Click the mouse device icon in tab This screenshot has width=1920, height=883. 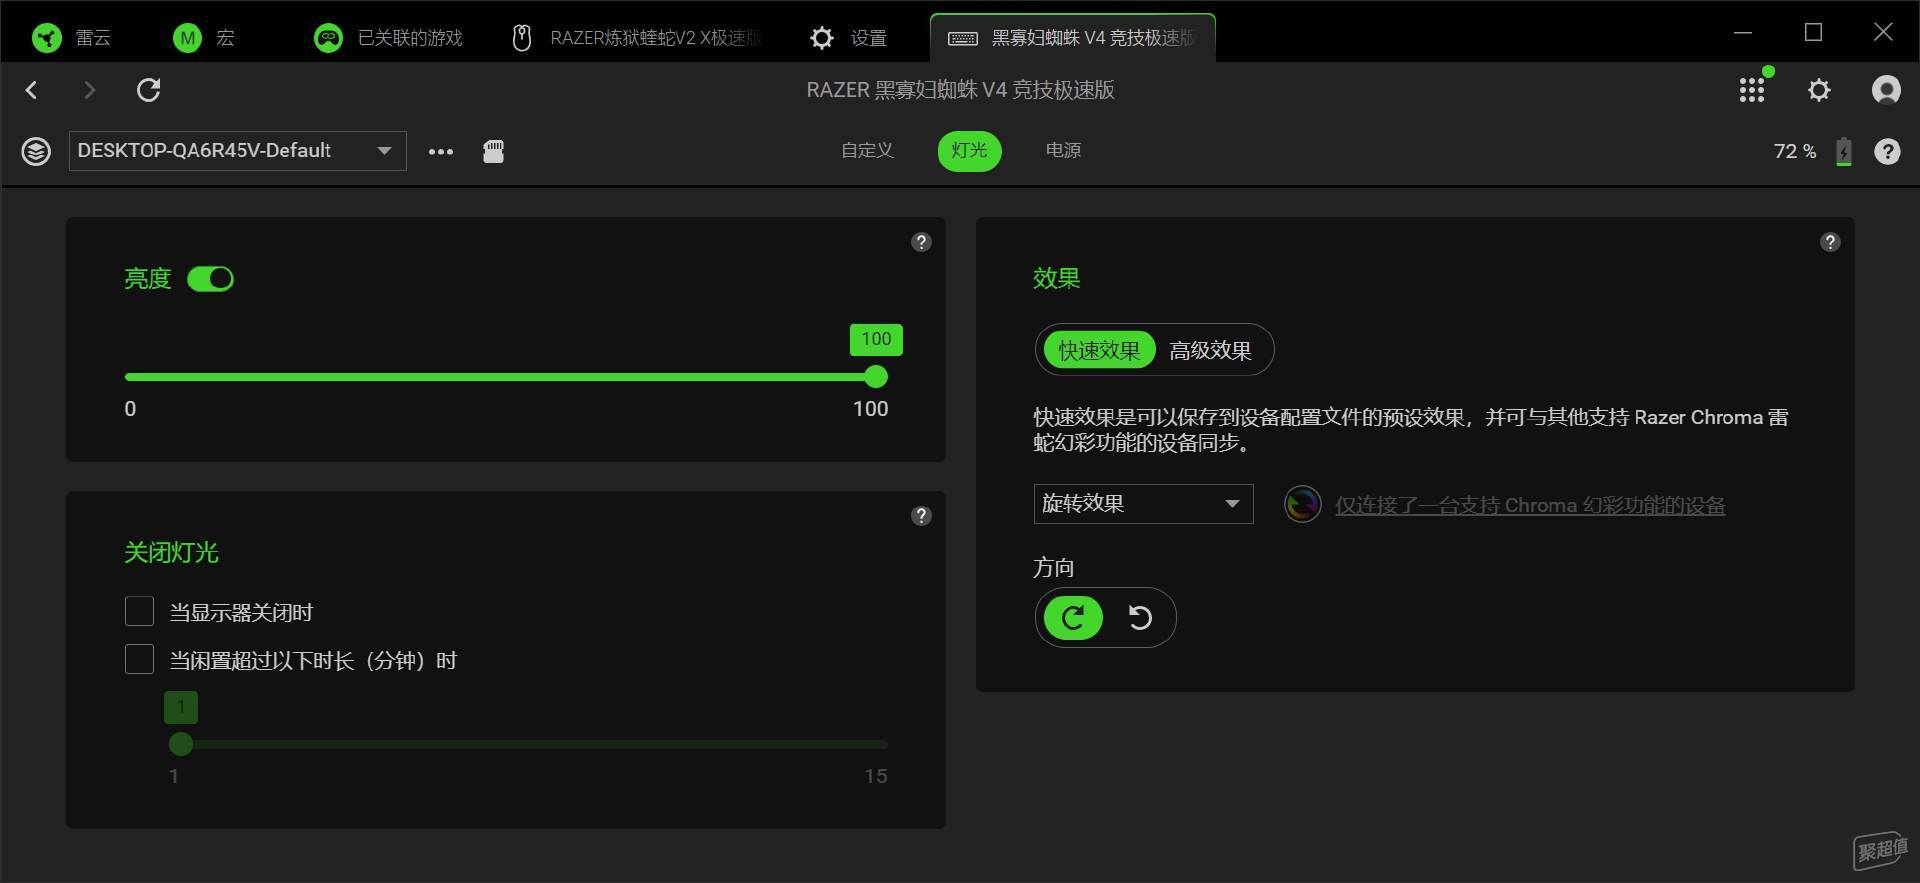pos(521,38)
